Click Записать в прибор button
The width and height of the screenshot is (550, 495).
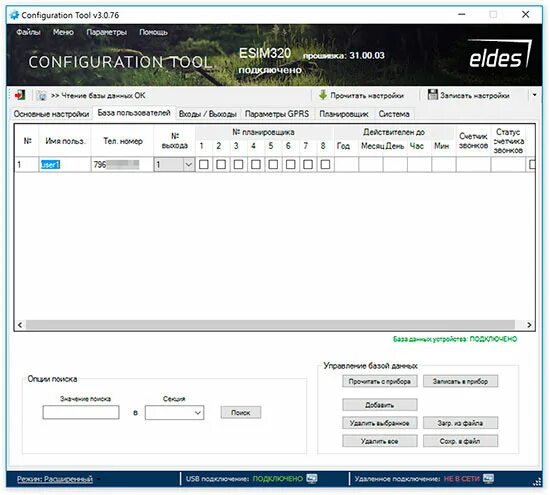coord(460,381)
